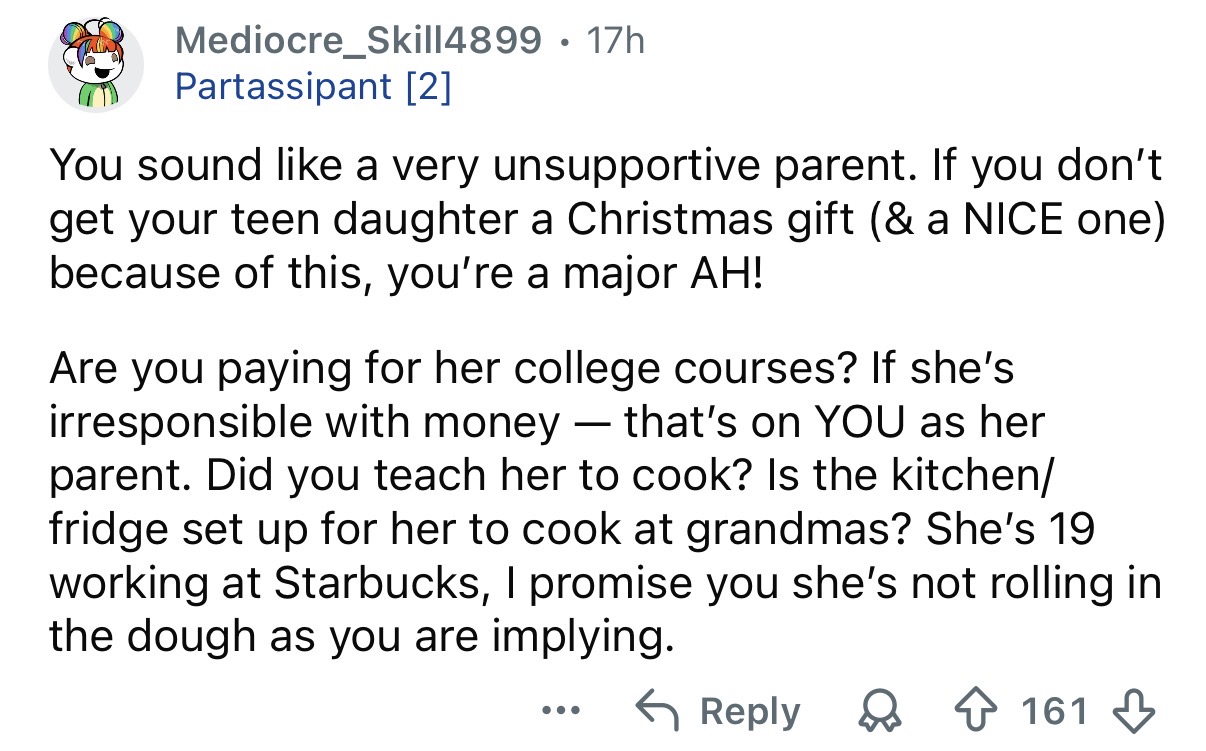Click the 17h comment timestamp

click(617, 42)
